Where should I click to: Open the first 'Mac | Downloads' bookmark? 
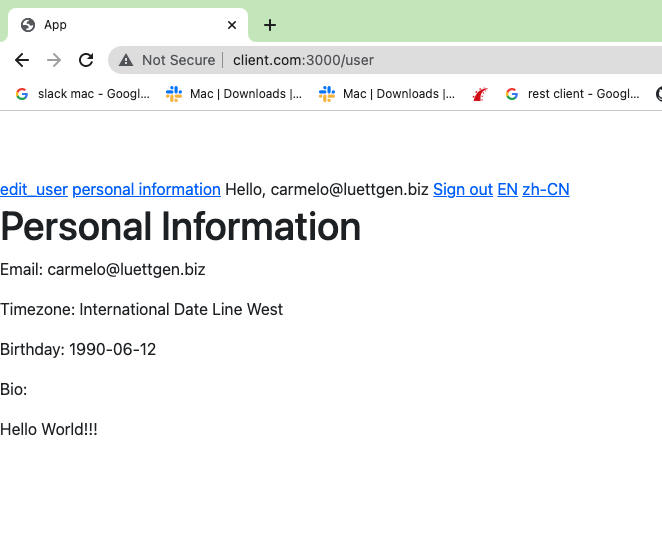click(x=234, y=94)
